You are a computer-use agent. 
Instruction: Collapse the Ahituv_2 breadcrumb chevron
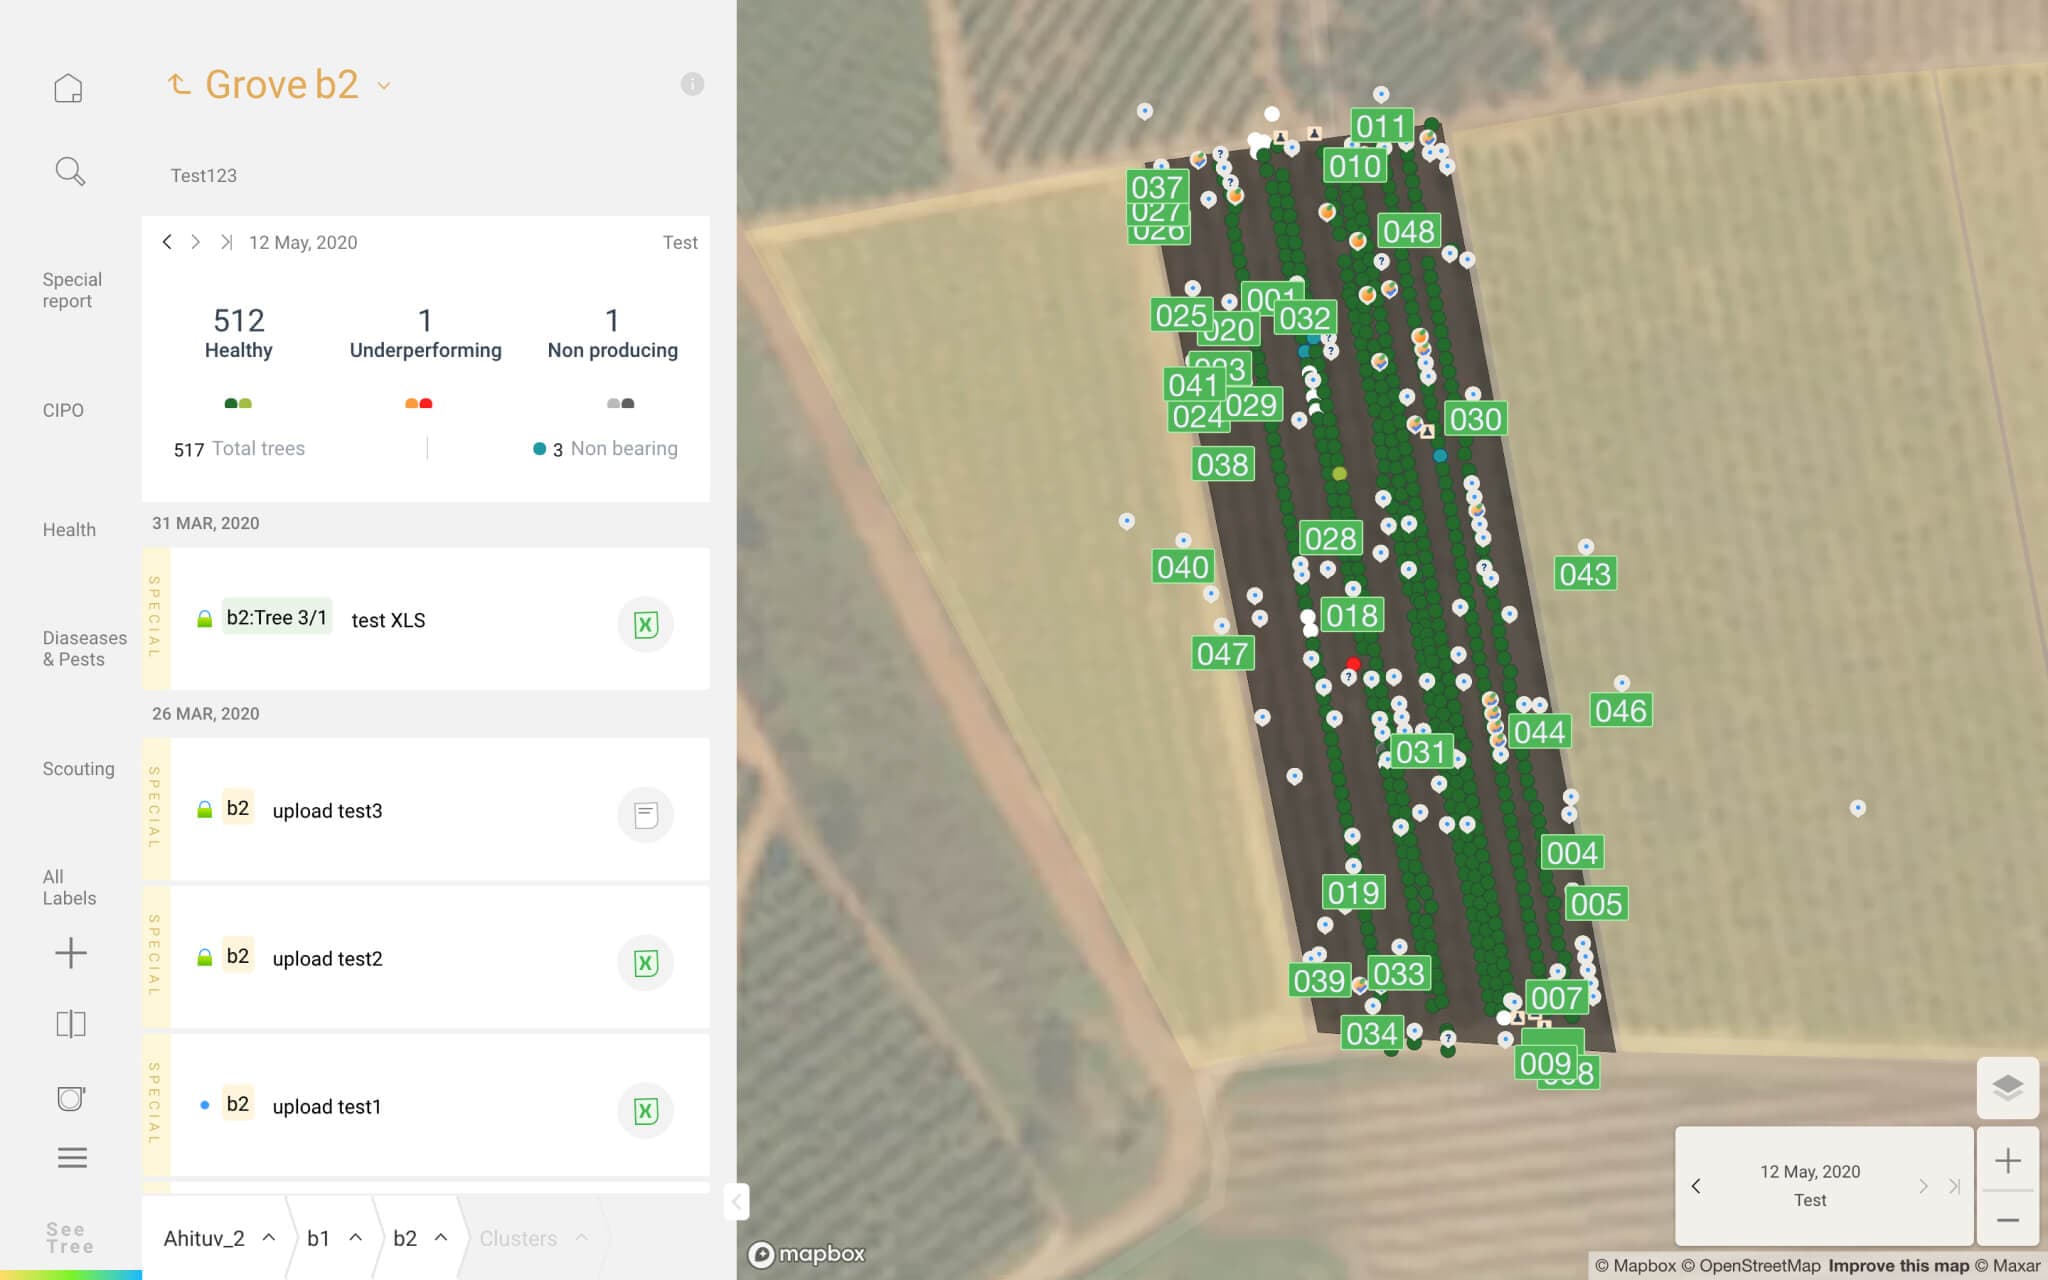coord(268,1237)
